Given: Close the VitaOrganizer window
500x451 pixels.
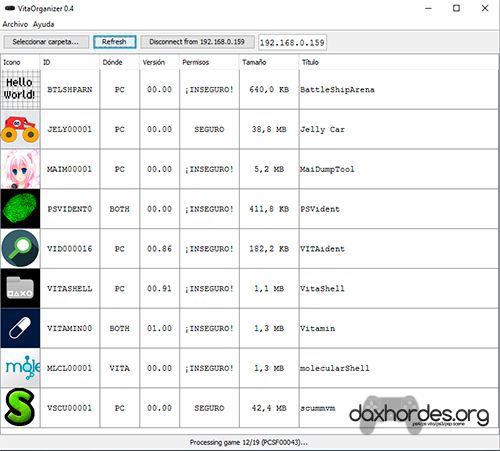Looking at the screenshot, I should (x=485, y=8).
